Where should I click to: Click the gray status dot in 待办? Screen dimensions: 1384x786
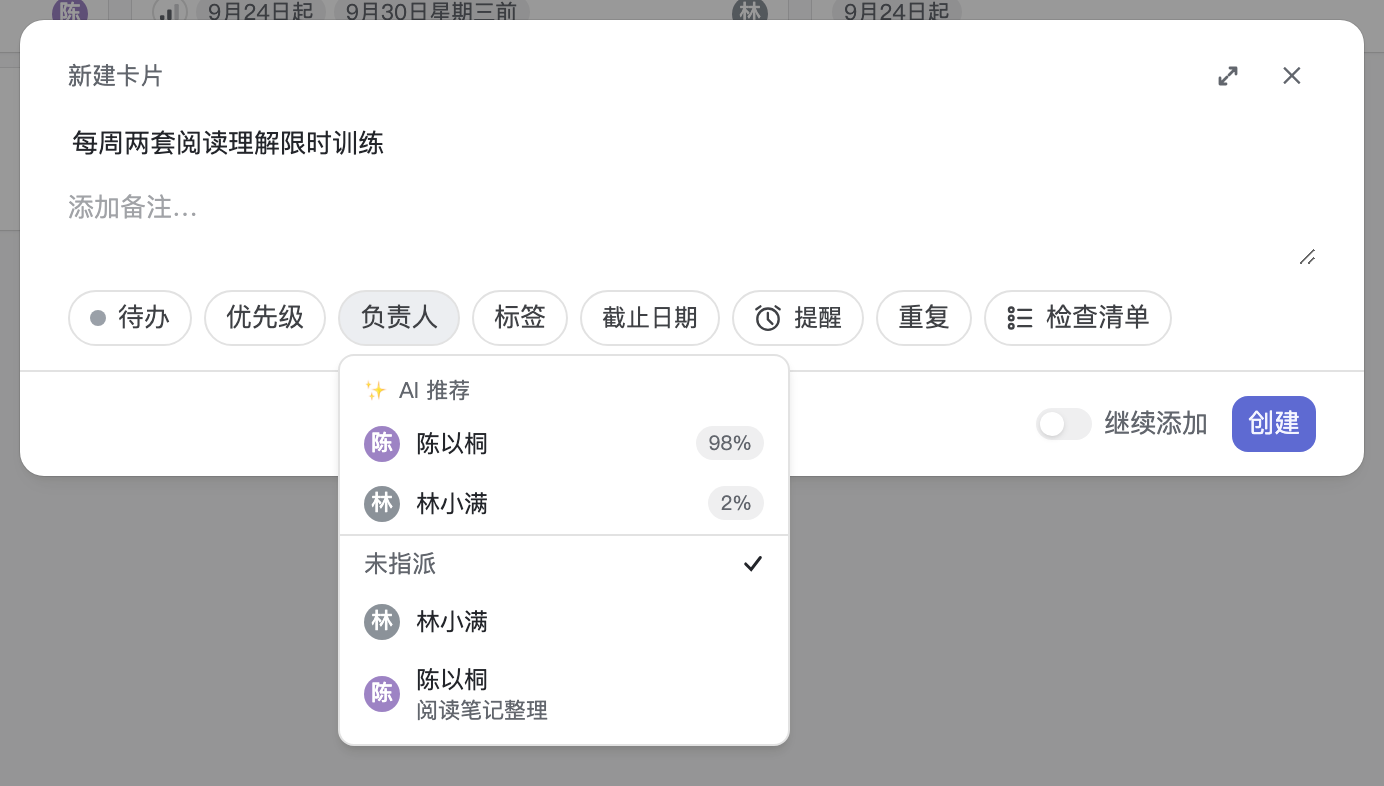(98, 318)
